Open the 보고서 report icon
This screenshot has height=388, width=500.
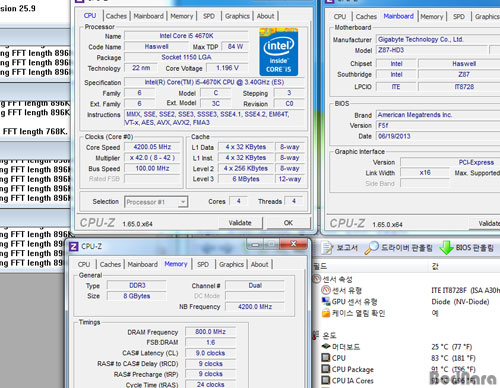327,248
